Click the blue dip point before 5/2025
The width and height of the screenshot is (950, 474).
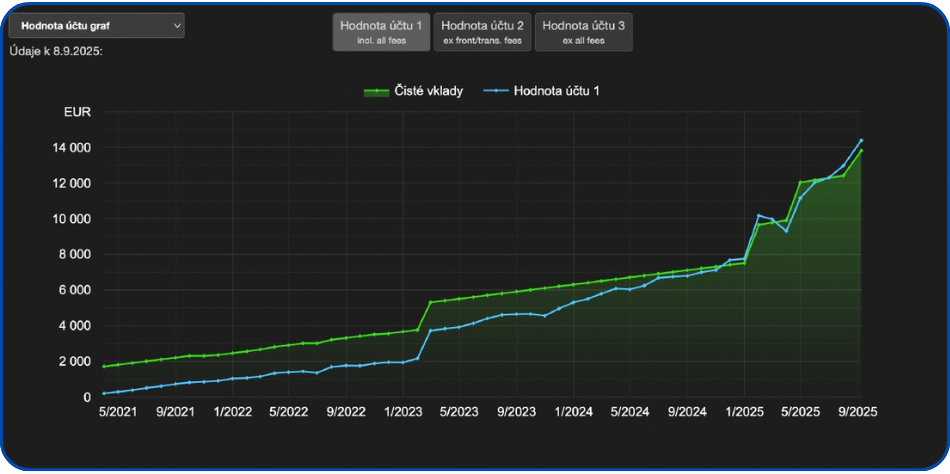pos(787,231)
